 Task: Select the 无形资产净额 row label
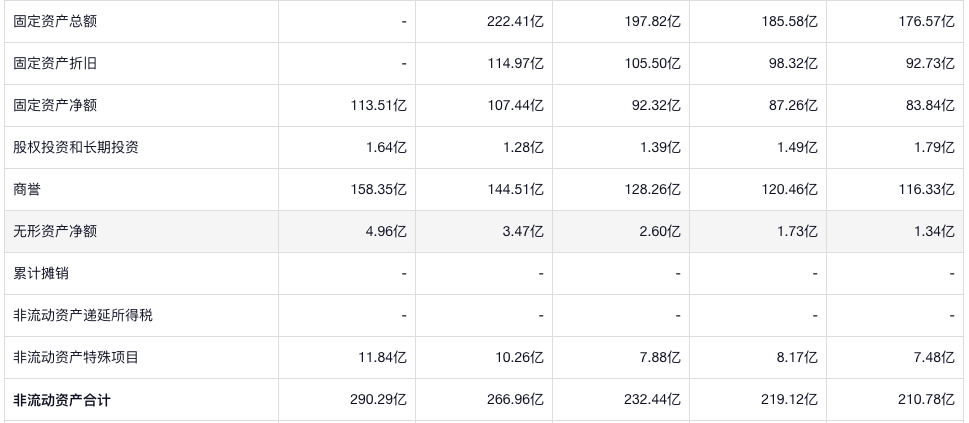(55, 231)
